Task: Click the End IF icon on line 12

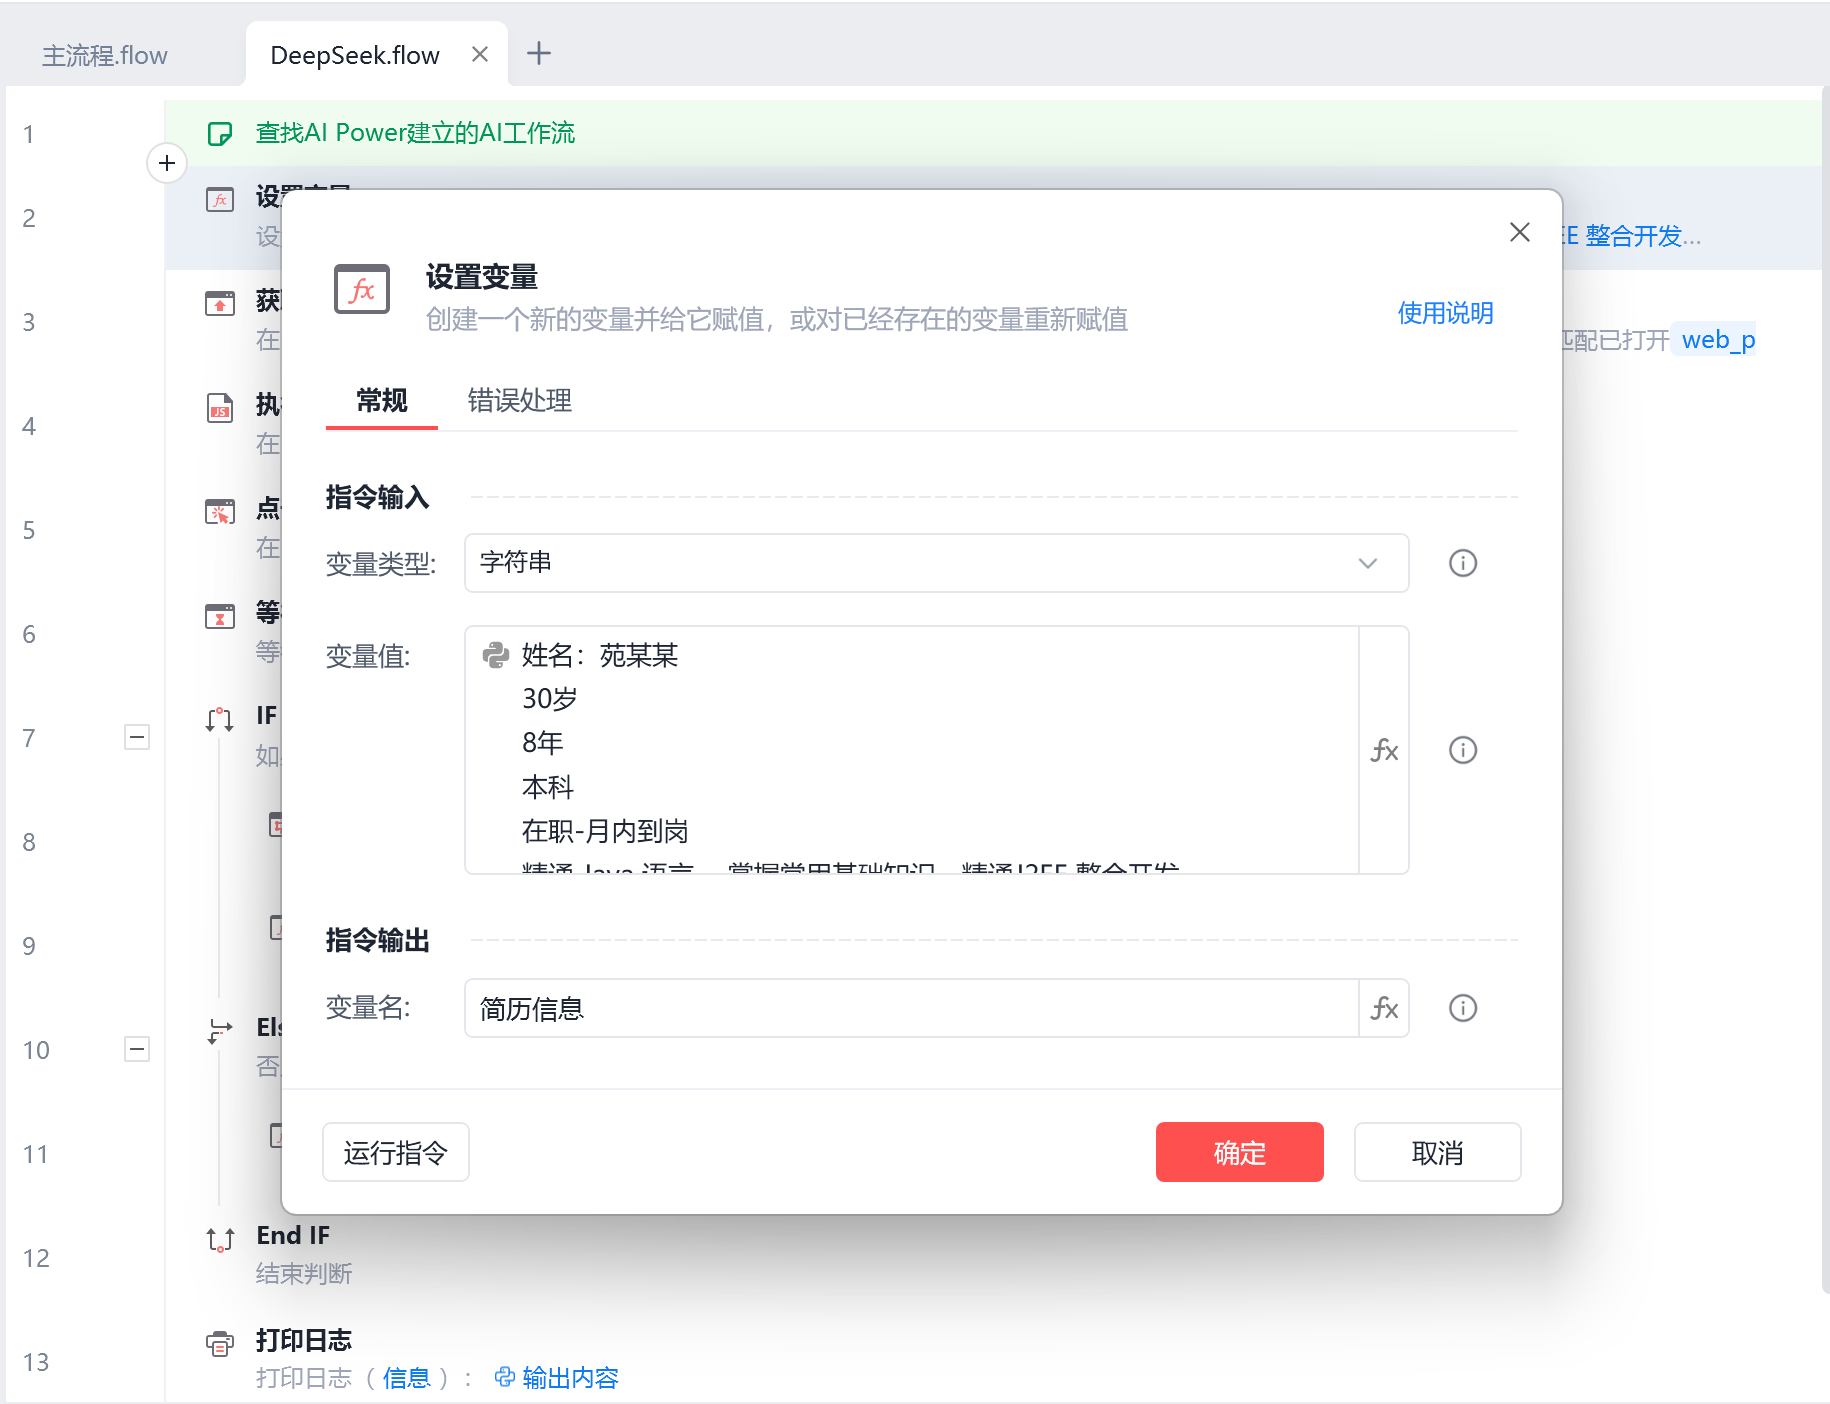Action: click(220, 1240)
